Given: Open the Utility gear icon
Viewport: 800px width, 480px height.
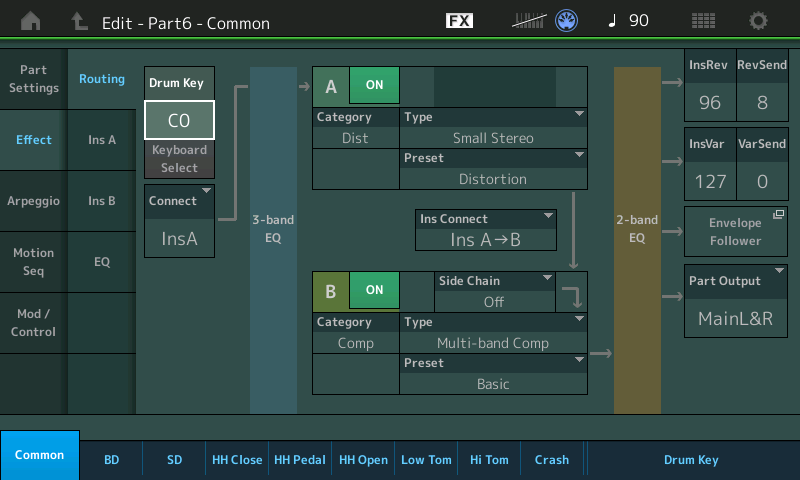Looking at the screenshot, I should coord(759,20).
